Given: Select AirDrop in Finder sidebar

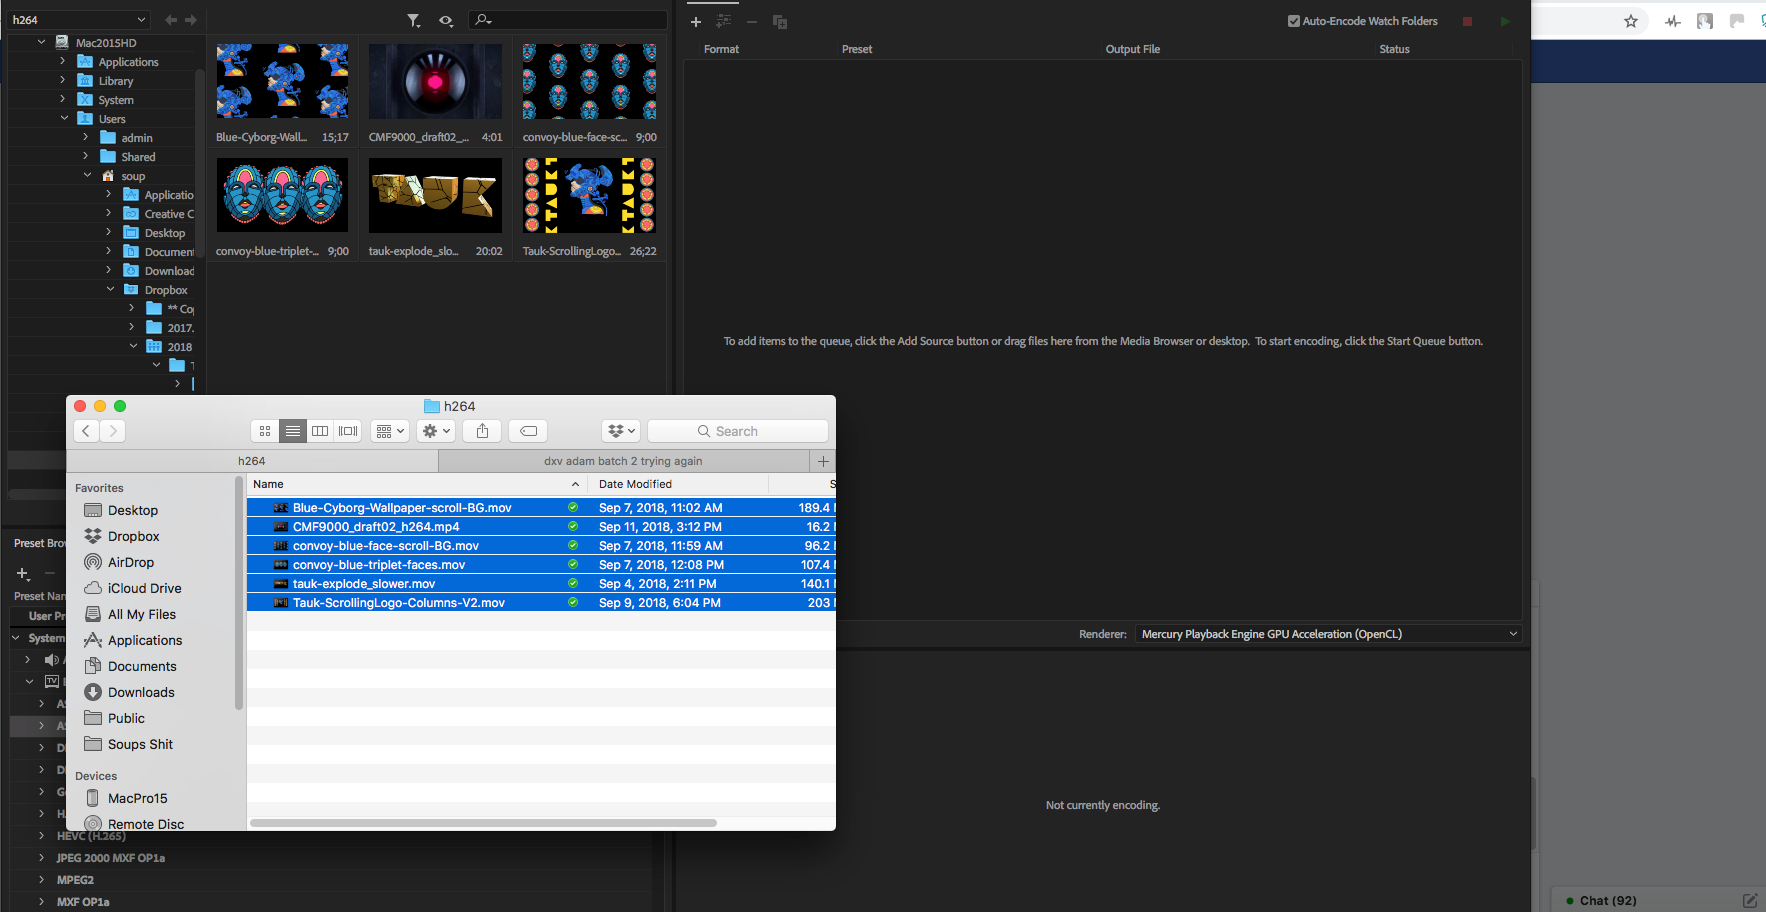Looking at the screenshot, I should pyautogui.click(x=130, y=562).
